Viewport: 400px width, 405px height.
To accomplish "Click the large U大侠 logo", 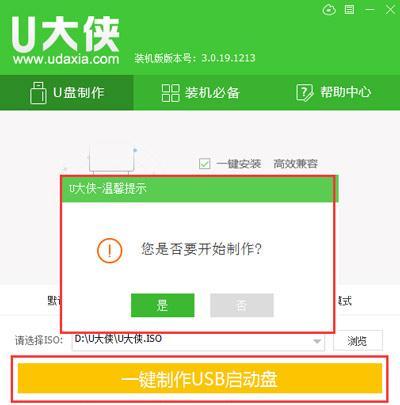I will [x=65, y=35].
